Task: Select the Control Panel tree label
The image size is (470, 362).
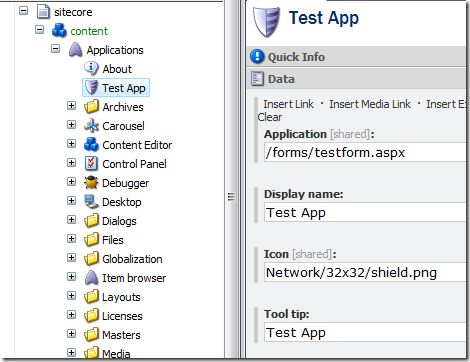Action: (x=134, y=164)
